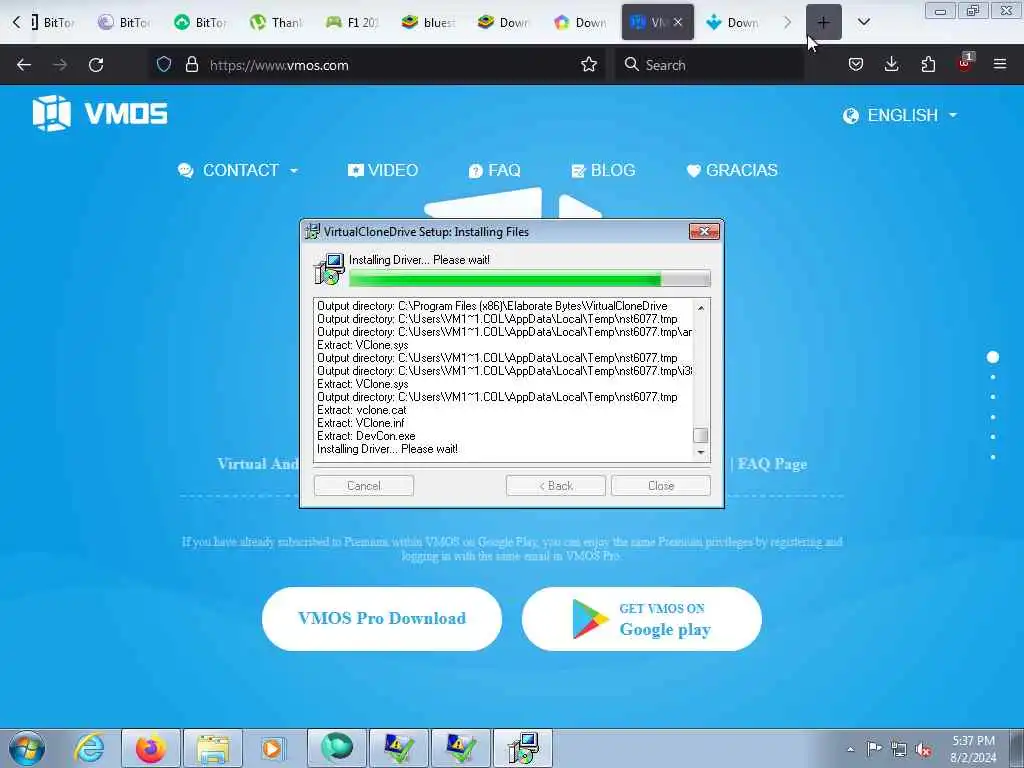The image size is (1024, 768).
Task: Open the VIDEO page
Action: 383,170
